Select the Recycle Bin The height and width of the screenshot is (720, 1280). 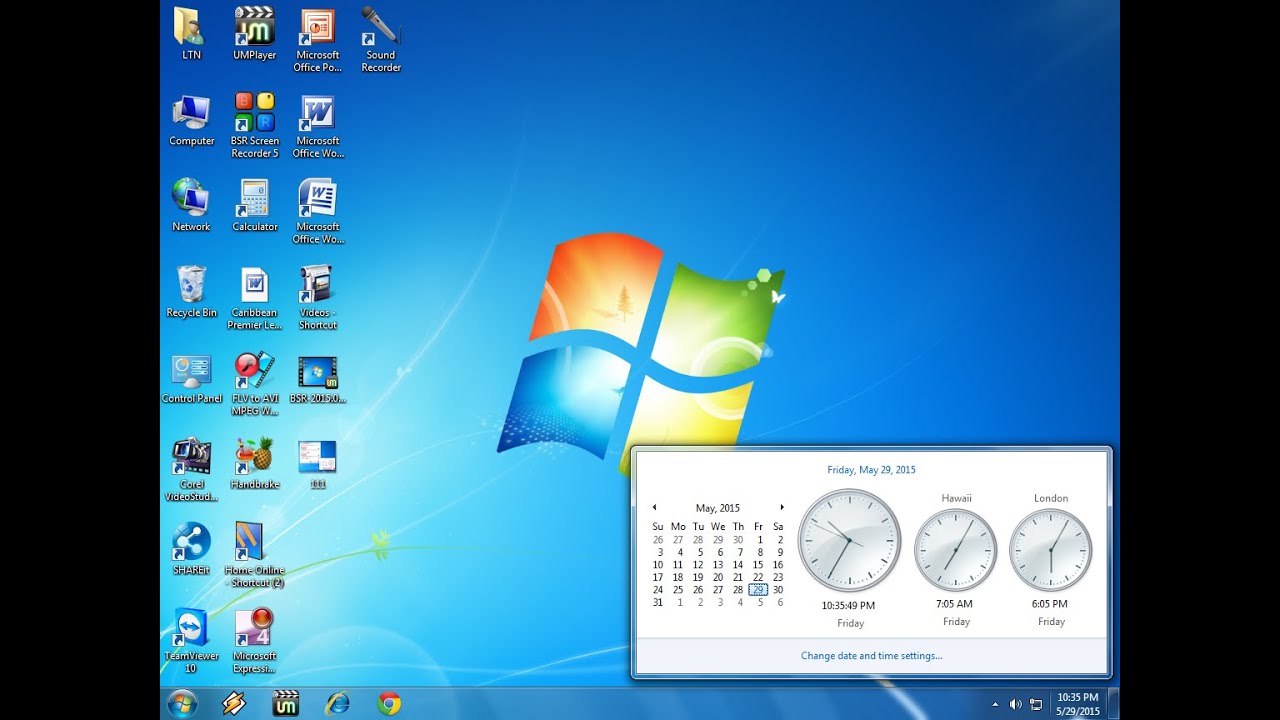191,292
